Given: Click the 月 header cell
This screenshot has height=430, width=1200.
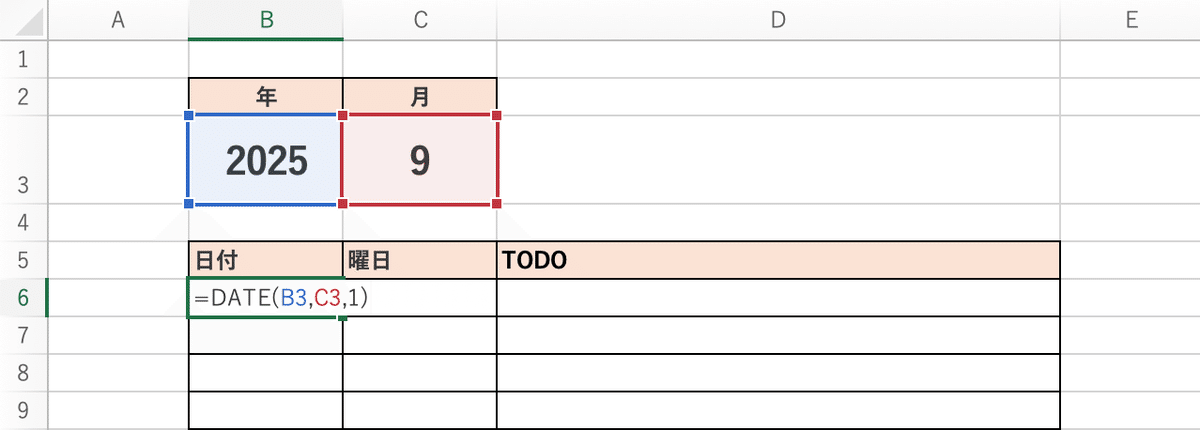Looking at the screenshot, I should [420, 97].
